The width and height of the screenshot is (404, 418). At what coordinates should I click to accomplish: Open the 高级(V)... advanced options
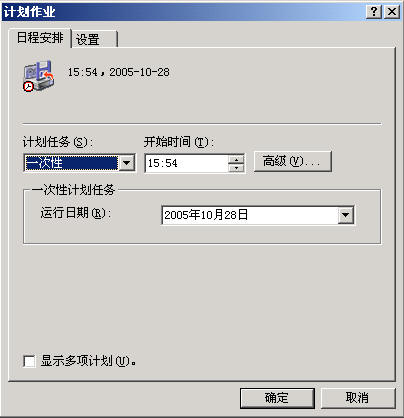(292, 162)
